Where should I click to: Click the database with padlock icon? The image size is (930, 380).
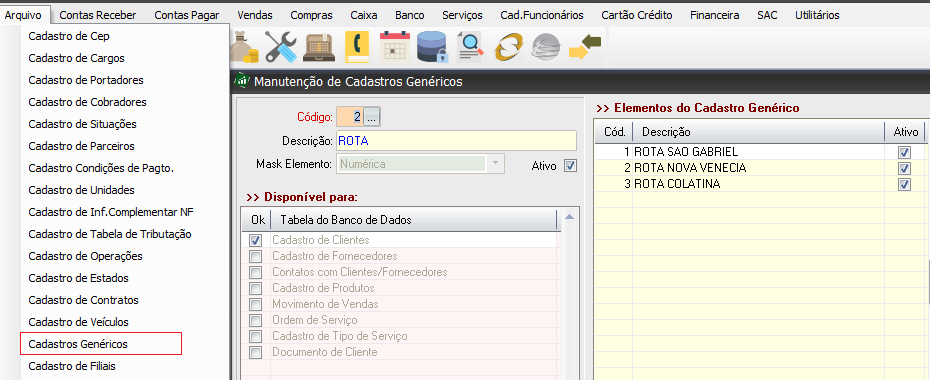click(432, 47)
